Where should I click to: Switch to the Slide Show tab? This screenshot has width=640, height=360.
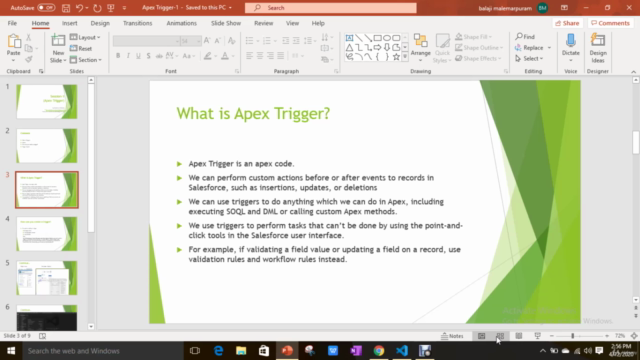pyautogui.click(x=226, y=23)
